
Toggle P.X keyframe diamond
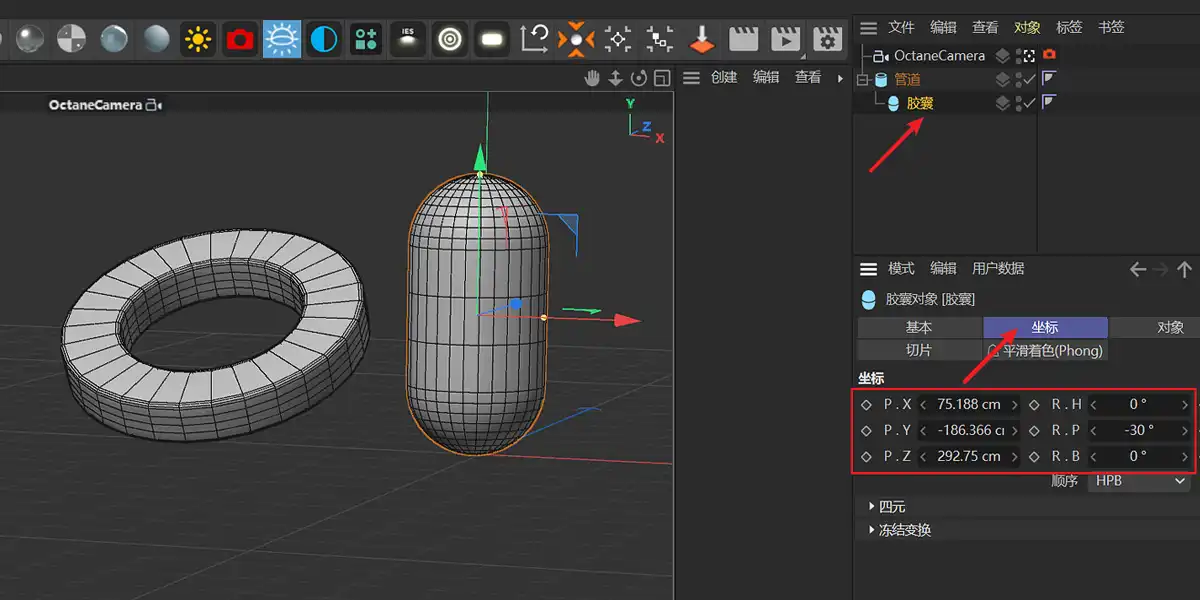coord(866,405)
